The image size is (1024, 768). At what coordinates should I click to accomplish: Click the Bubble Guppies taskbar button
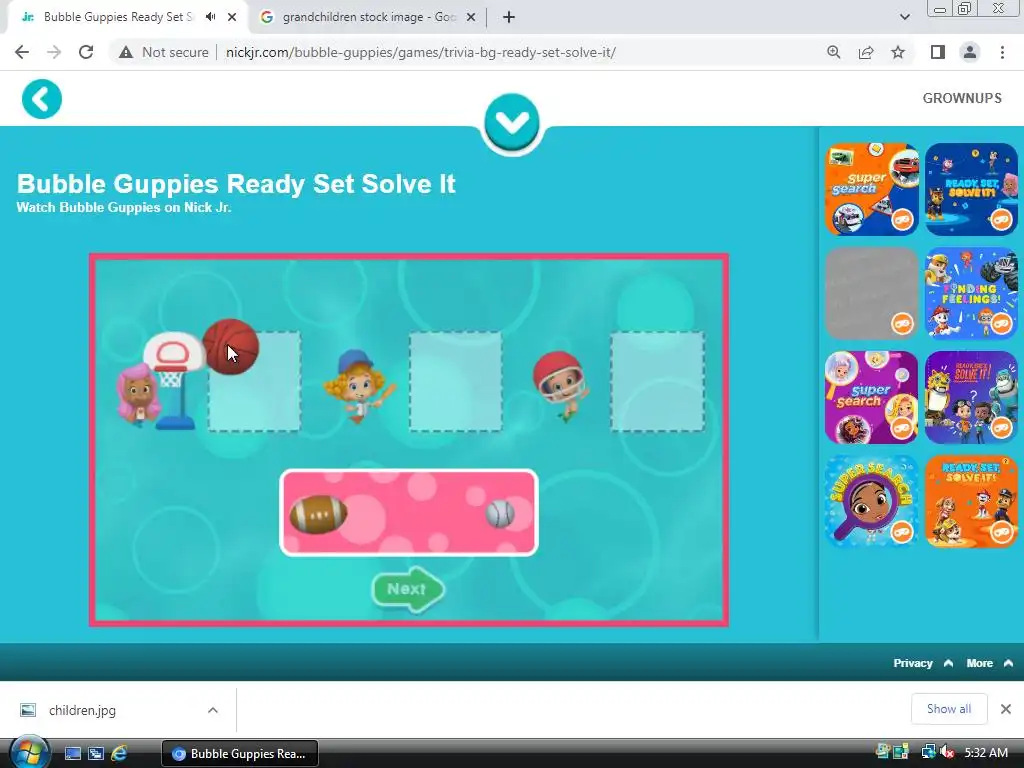click(x=240, y=754)
